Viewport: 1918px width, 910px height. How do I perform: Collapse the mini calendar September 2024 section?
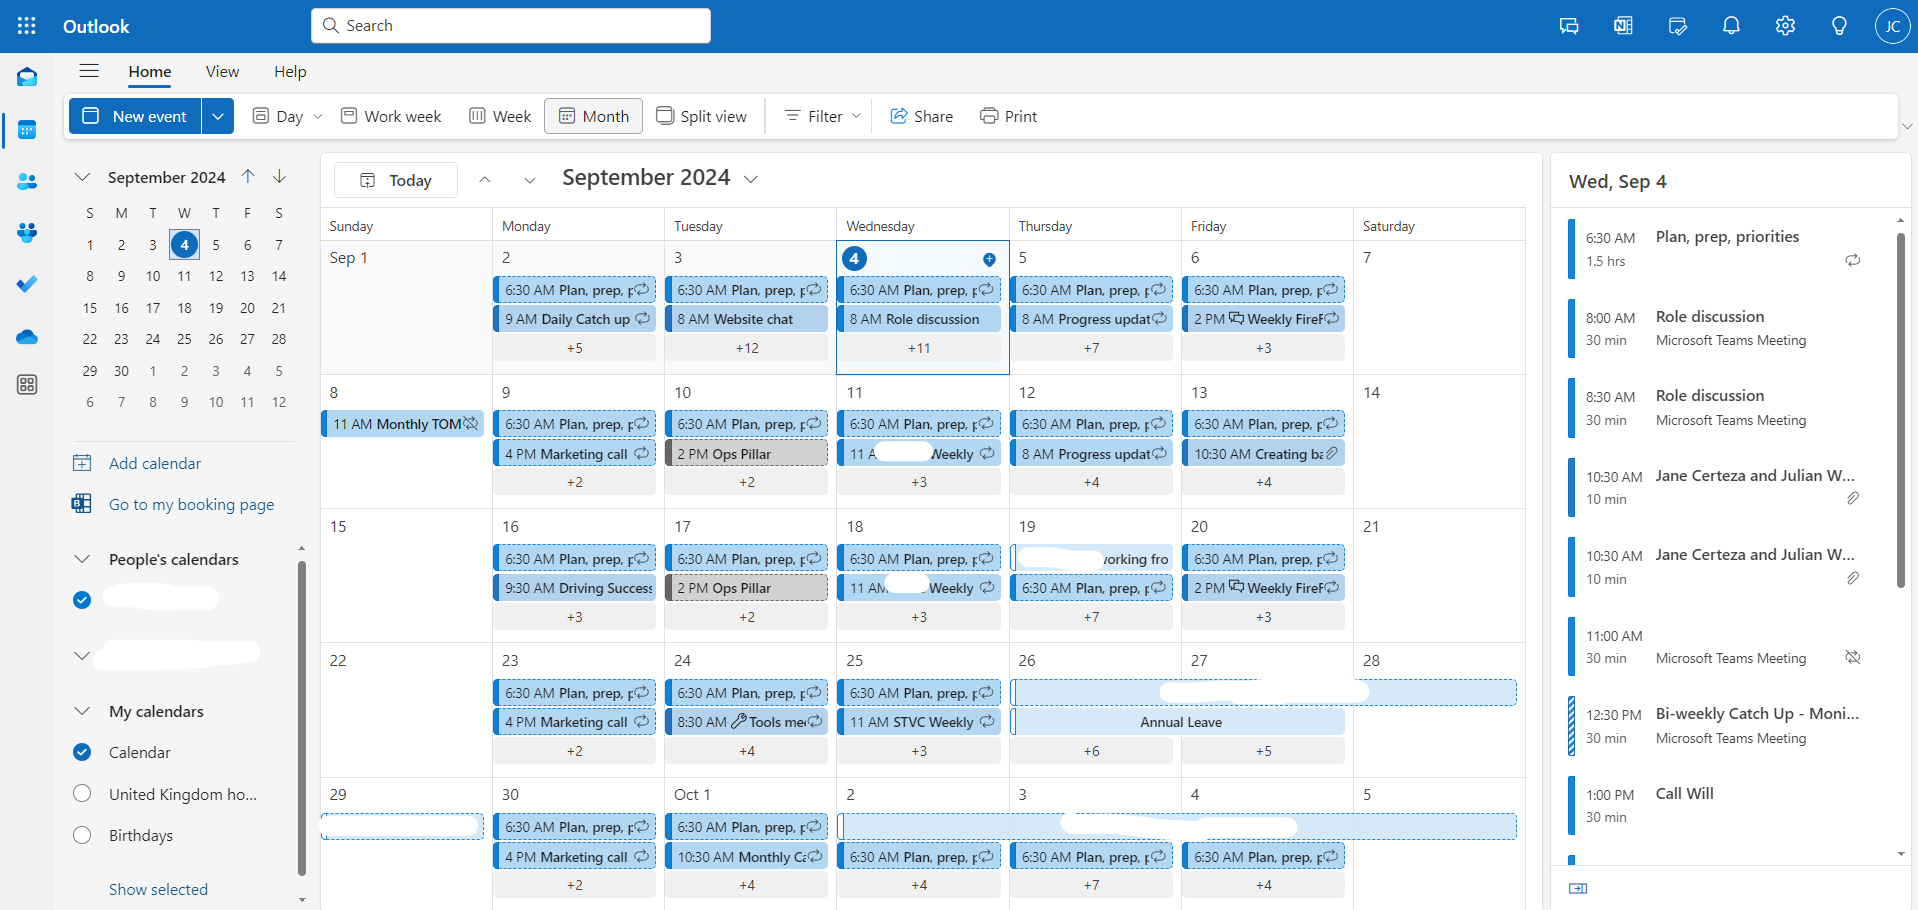pos(82,177)
